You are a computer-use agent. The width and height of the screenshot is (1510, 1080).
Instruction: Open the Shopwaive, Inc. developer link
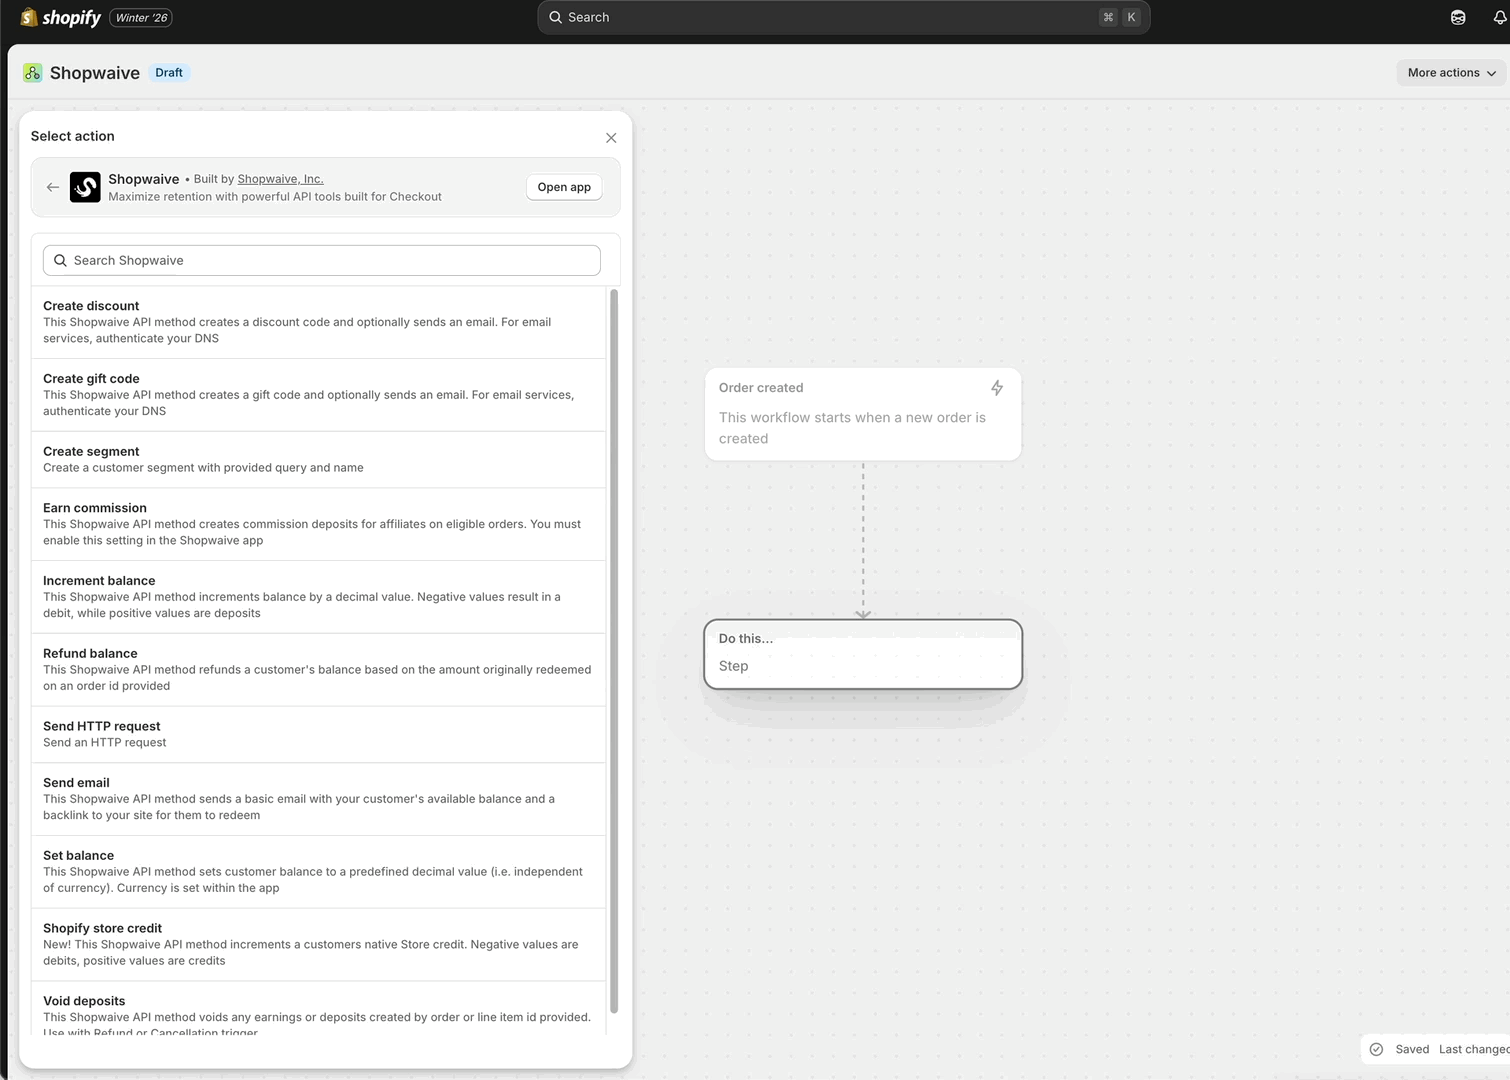point(280,179)
